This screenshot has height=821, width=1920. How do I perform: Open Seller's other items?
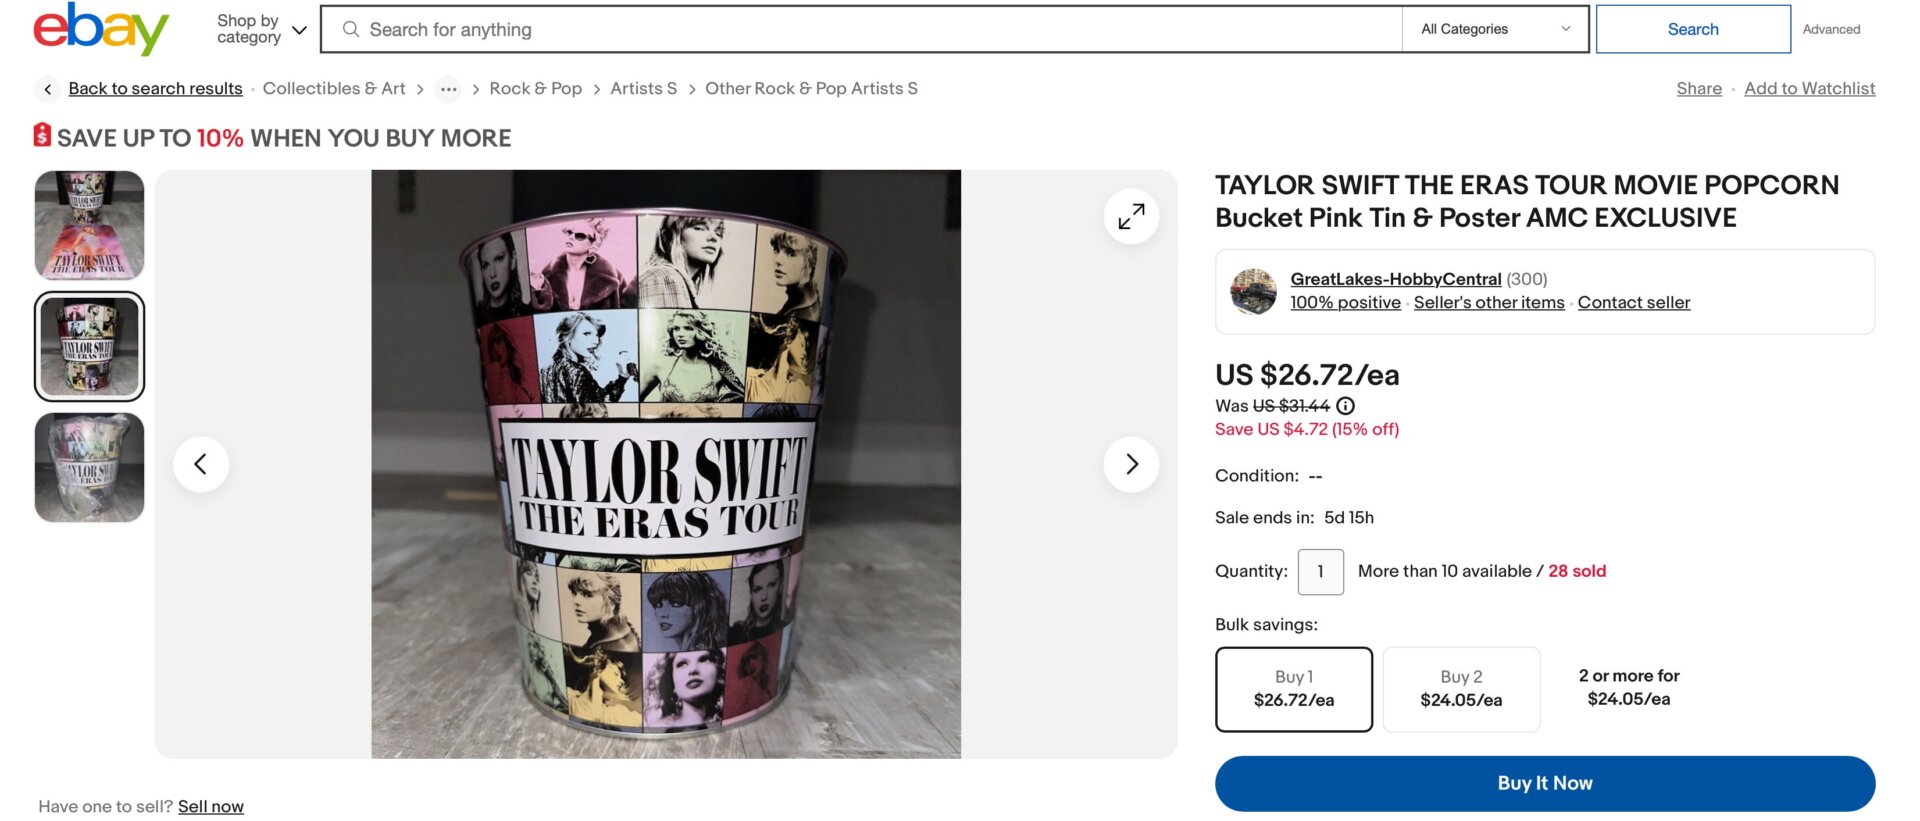coord(1489,302)
